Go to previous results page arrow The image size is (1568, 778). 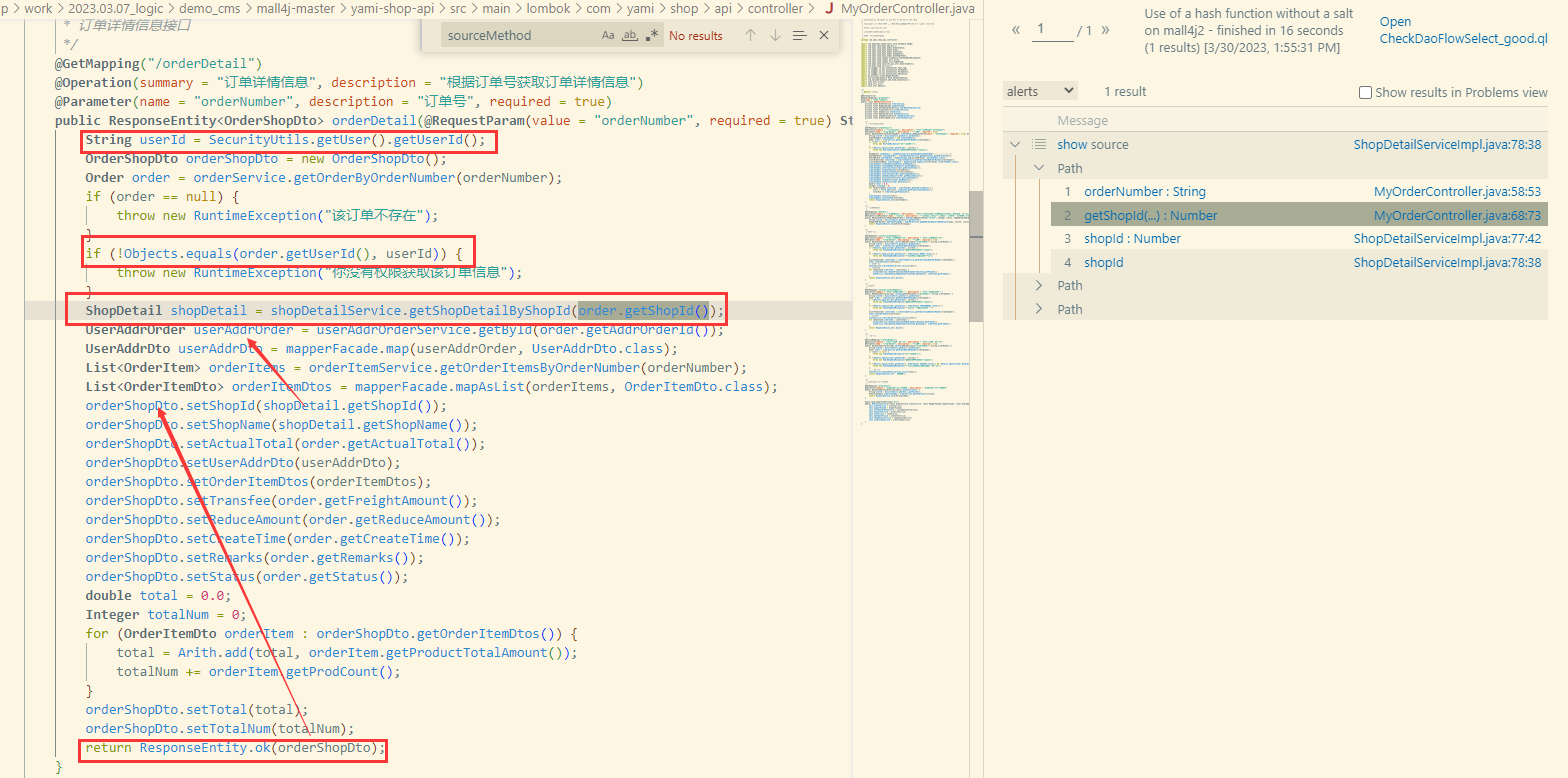pos(1016,30)
